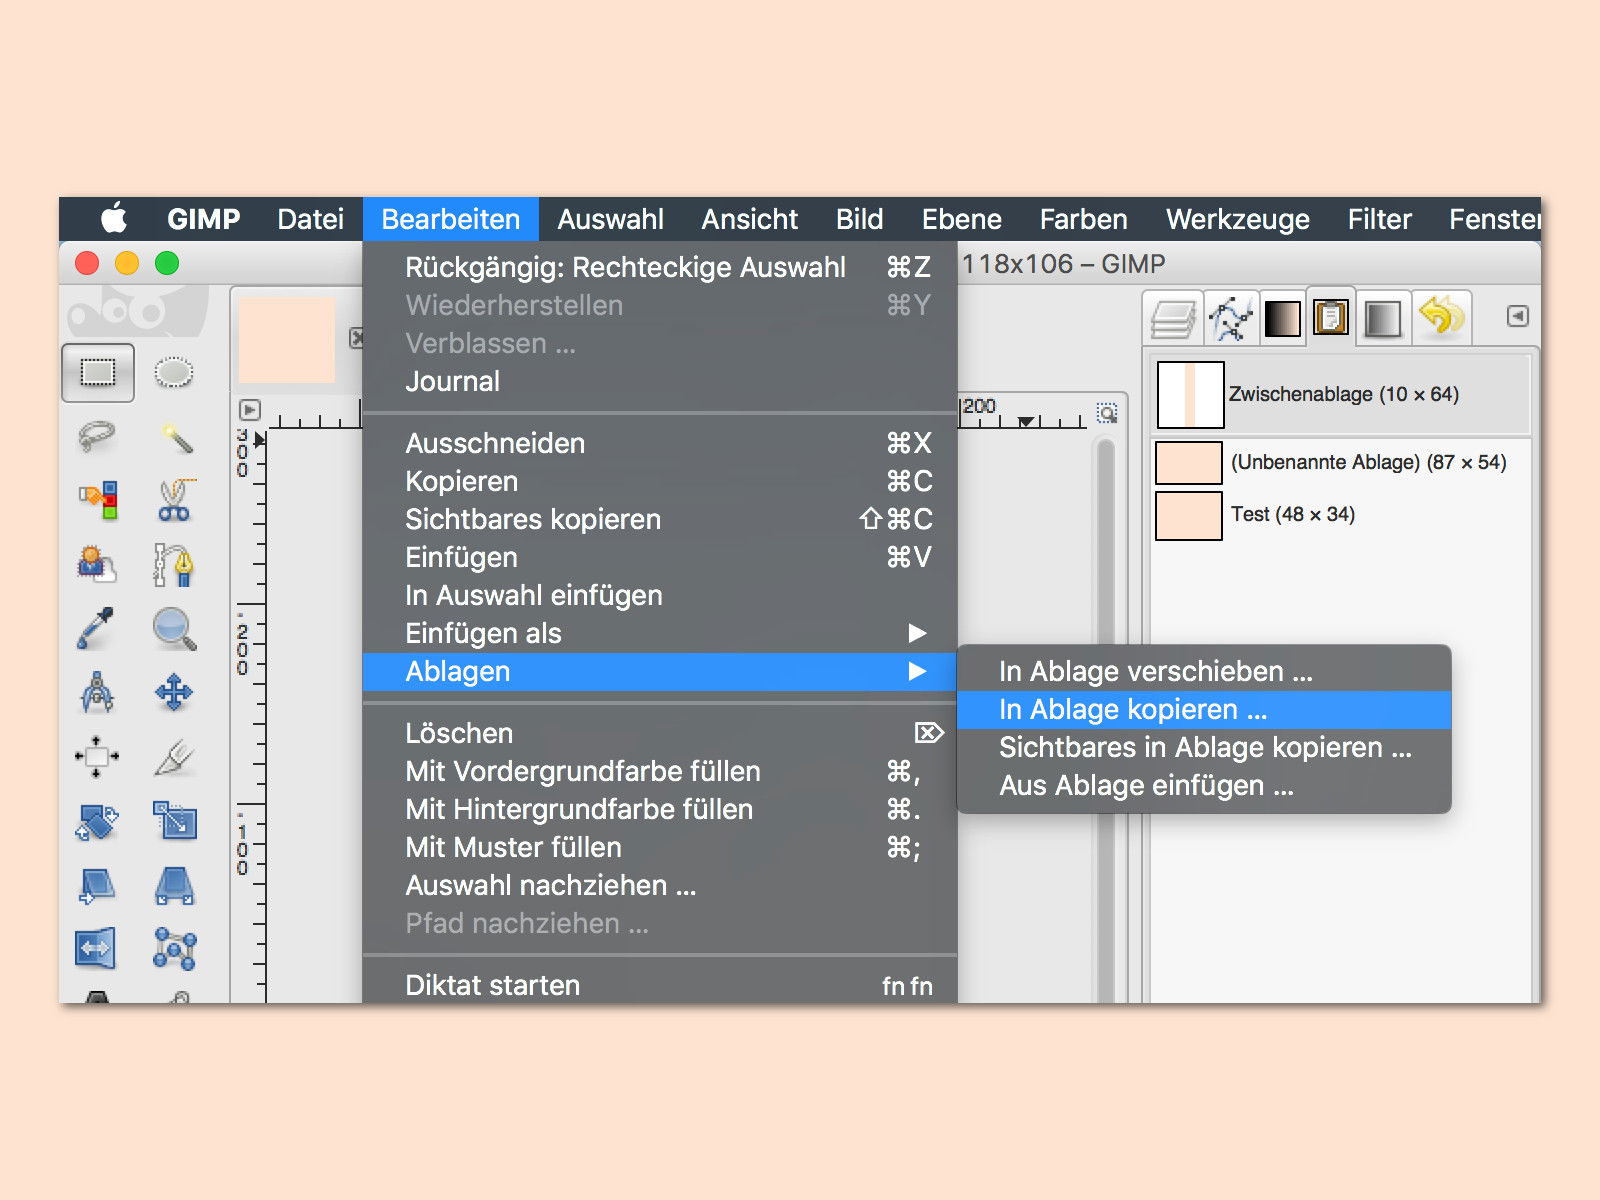Screen dimensions: 1600x1200
Task: Select Sichtbares in Ablage kopieren
Action: pyautogui.click(x=1204, y=747)
